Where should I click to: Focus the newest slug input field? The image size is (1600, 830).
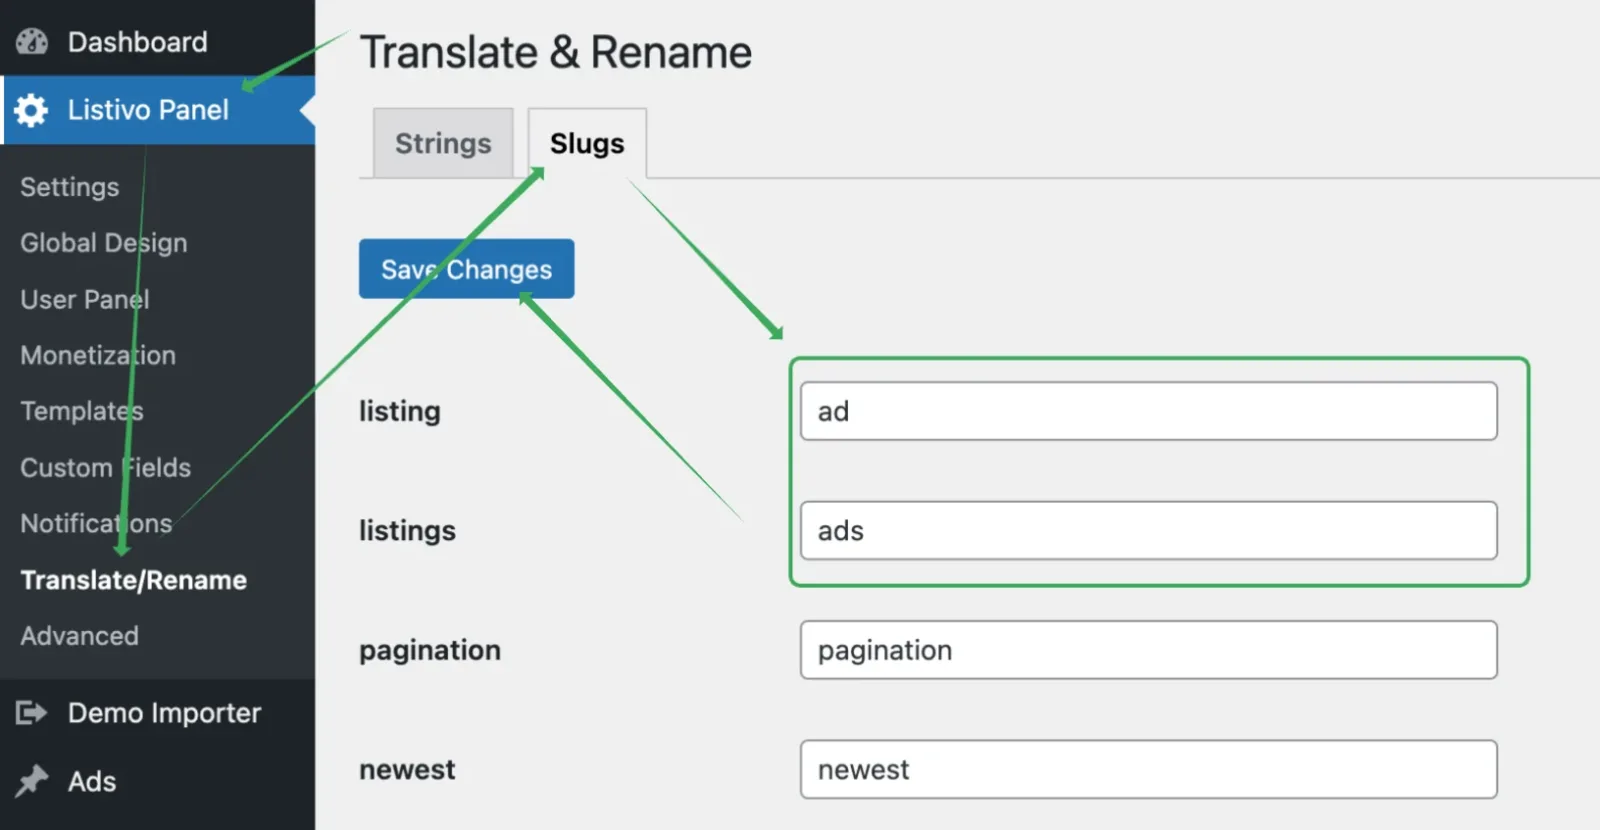1149,769
